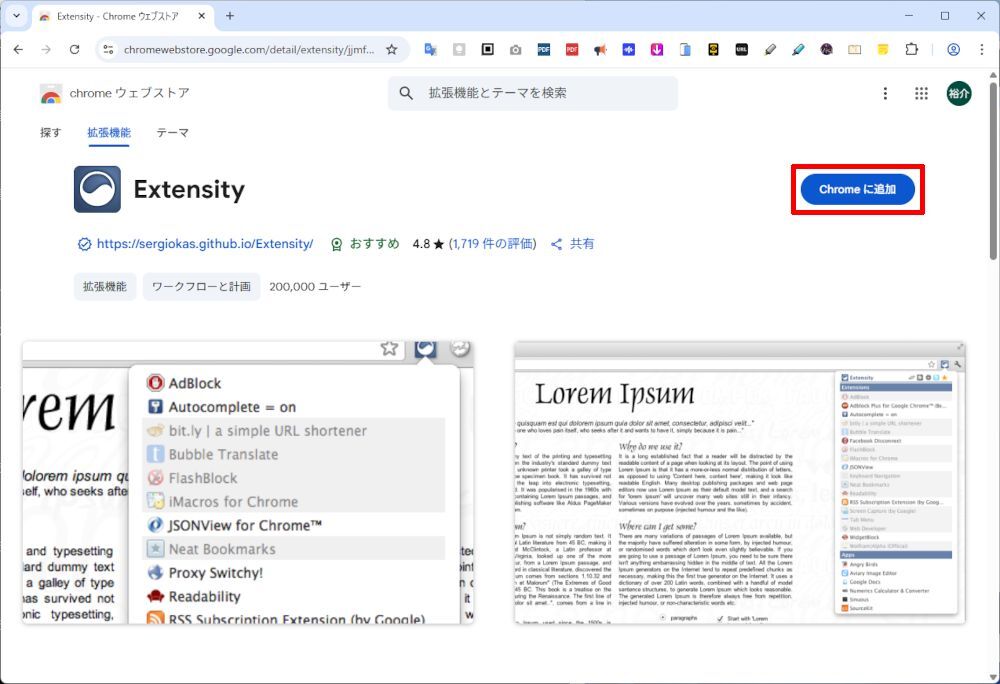Click the ワークフローと計画 category chip
Image resolution: width=1000 pixels, height=684 pixels.
202,287
